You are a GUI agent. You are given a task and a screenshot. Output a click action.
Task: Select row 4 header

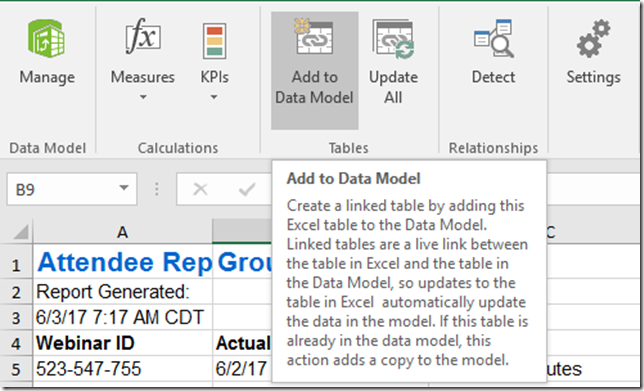click(x=16, y=343)
